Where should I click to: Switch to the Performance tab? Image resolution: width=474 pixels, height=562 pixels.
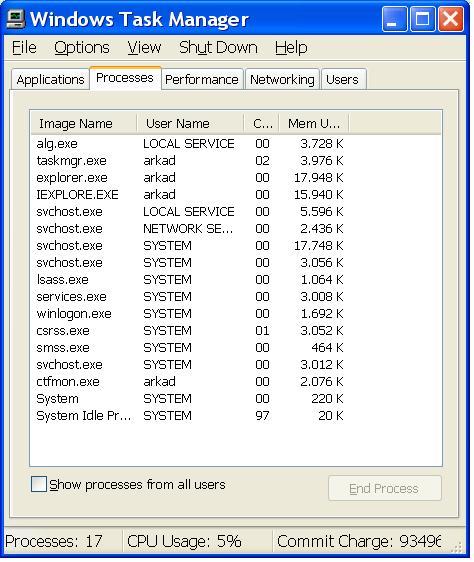pyautogui.click(x=202, y=79)
